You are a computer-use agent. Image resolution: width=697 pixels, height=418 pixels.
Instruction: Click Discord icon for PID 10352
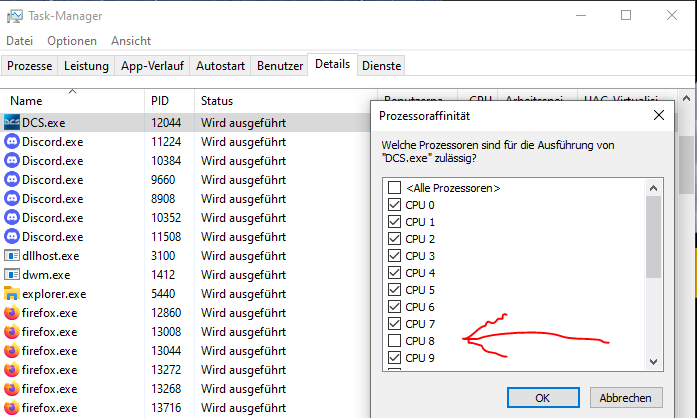pos(12,218)
